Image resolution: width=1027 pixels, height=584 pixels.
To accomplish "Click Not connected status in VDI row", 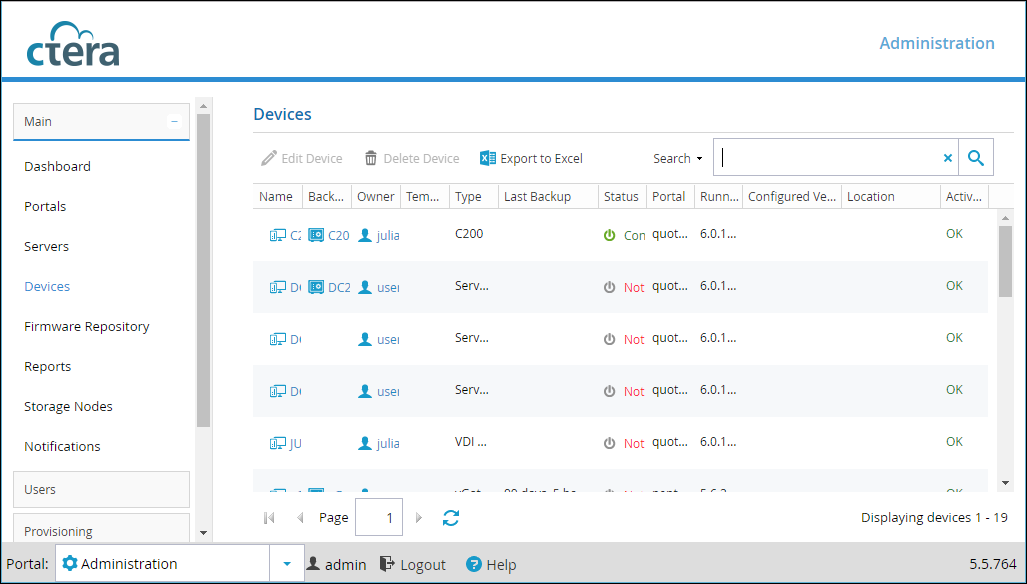I will [x=634, y=443].
